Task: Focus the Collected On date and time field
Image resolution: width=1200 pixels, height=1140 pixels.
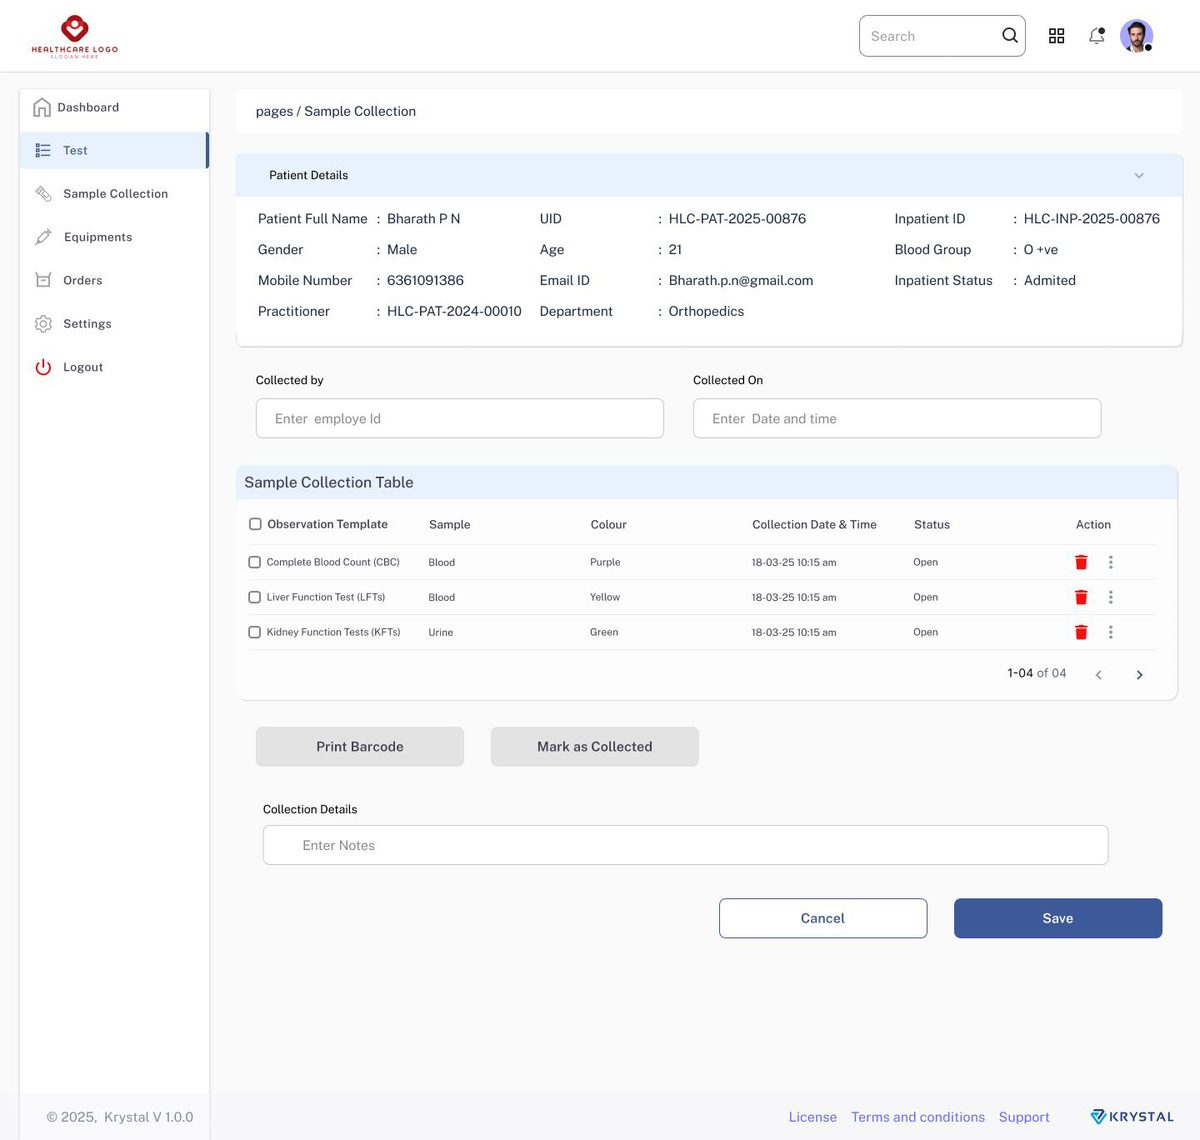Action: (x=897, y=418)
